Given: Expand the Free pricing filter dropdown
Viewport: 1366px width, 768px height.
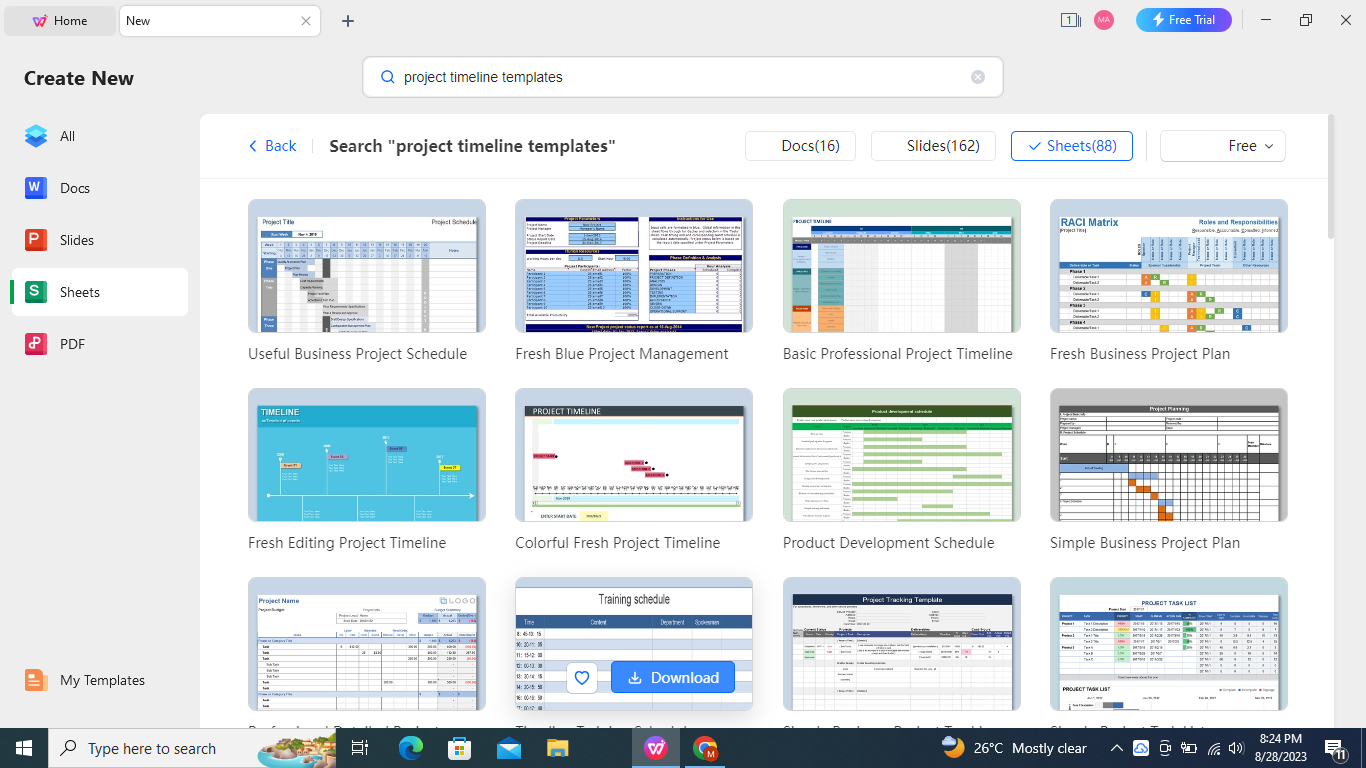Looking at the screenshot, I should click(1222, 146).
